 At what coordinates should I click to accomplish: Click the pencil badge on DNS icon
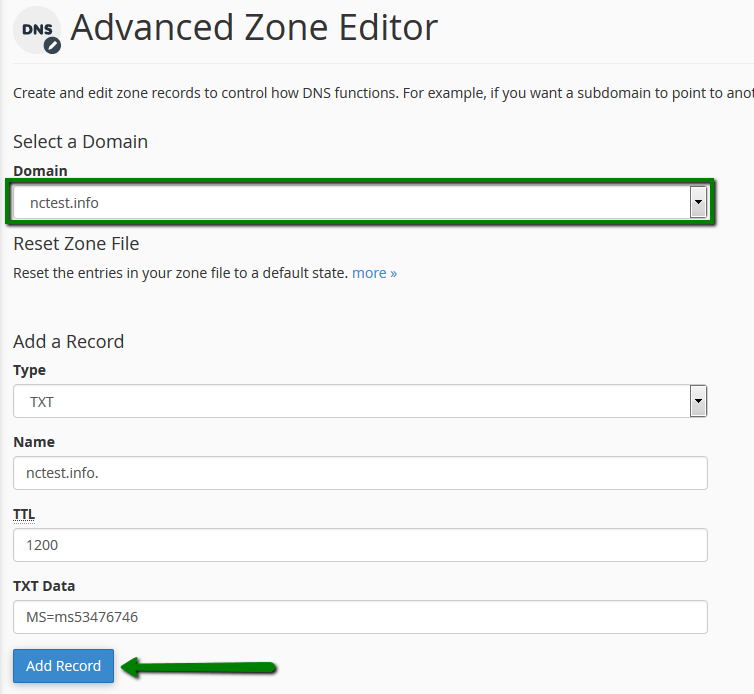[x=52, y=46]
